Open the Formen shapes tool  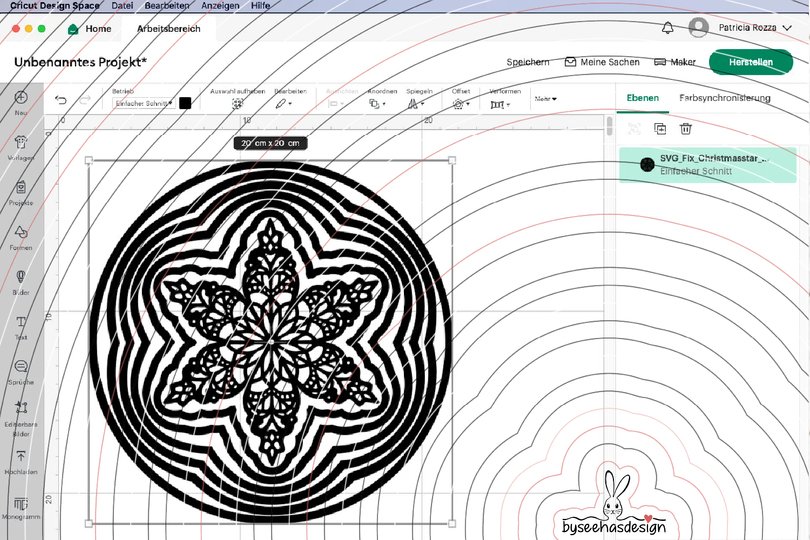tap(21, 237)
